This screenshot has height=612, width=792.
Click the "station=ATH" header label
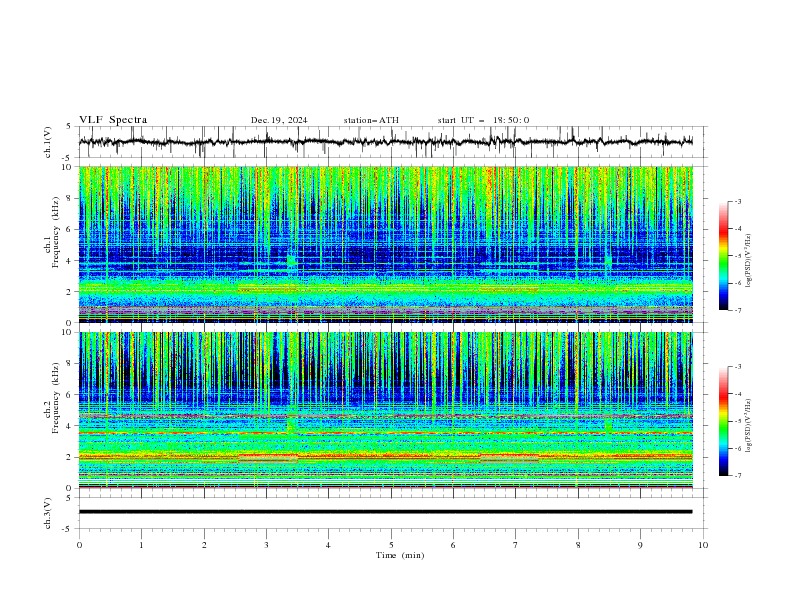(x=371, y=120)
